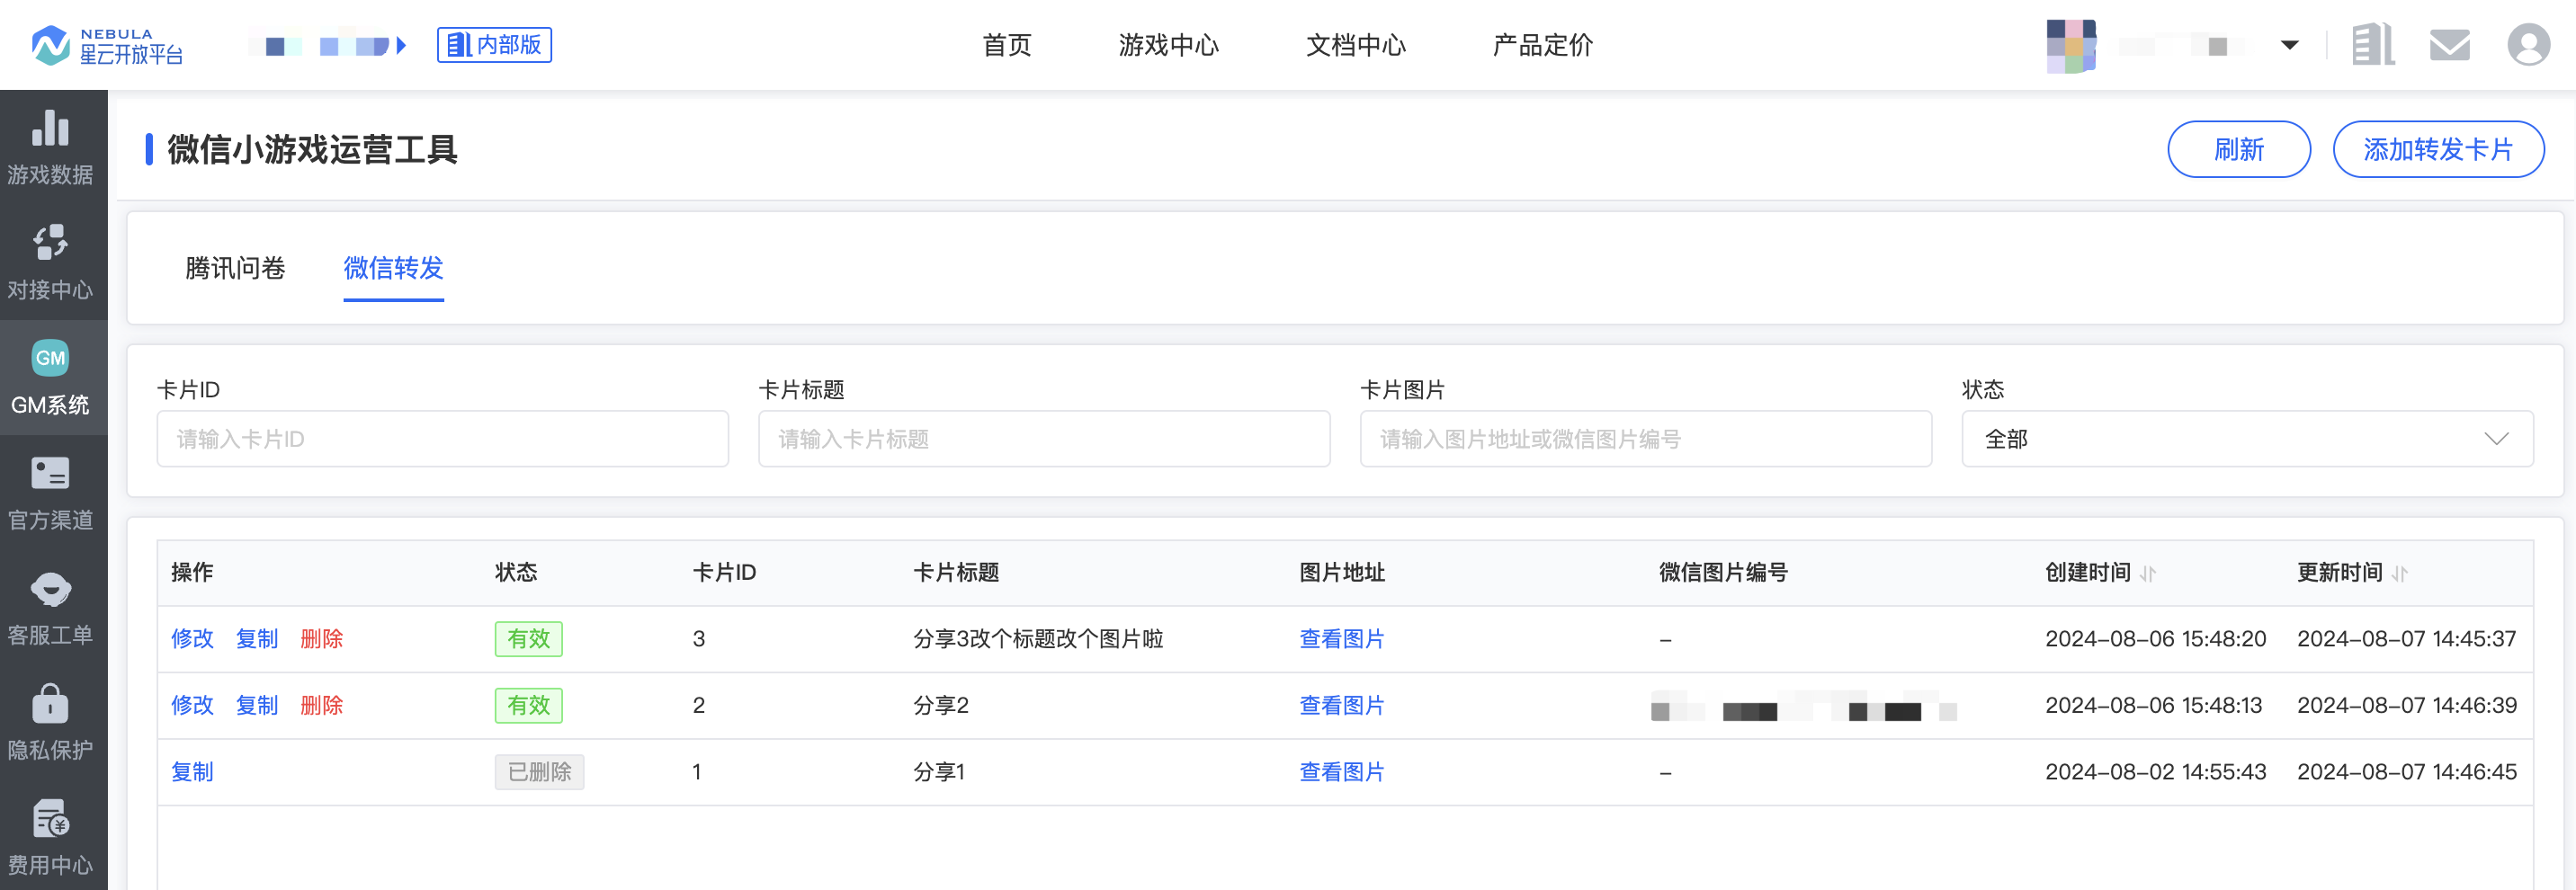Viewport: 2576px width, 890px height.
Task: Click 修改 for card 分享2
Action: click(x=192, y=706)
